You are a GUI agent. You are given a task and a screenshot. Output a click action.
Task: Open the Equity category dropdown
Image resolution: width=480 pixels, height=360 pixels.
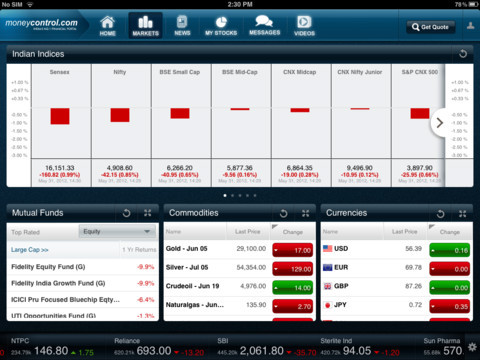click(117, 231)
